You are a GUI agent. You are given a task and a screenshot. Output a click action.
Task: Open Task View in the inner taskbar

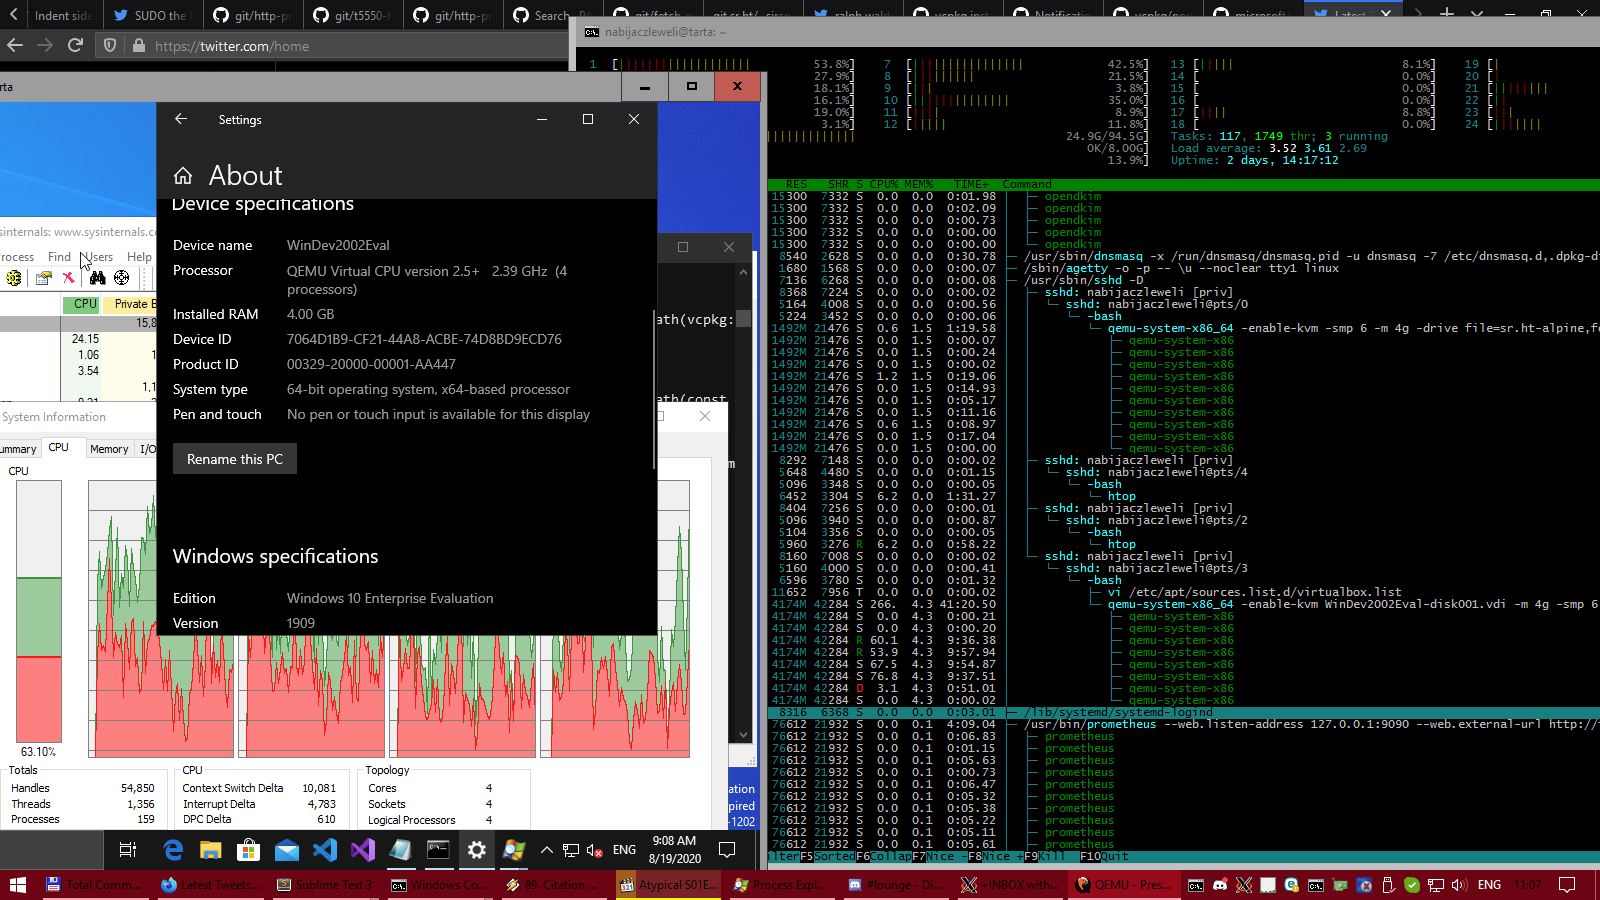[128, 850]
